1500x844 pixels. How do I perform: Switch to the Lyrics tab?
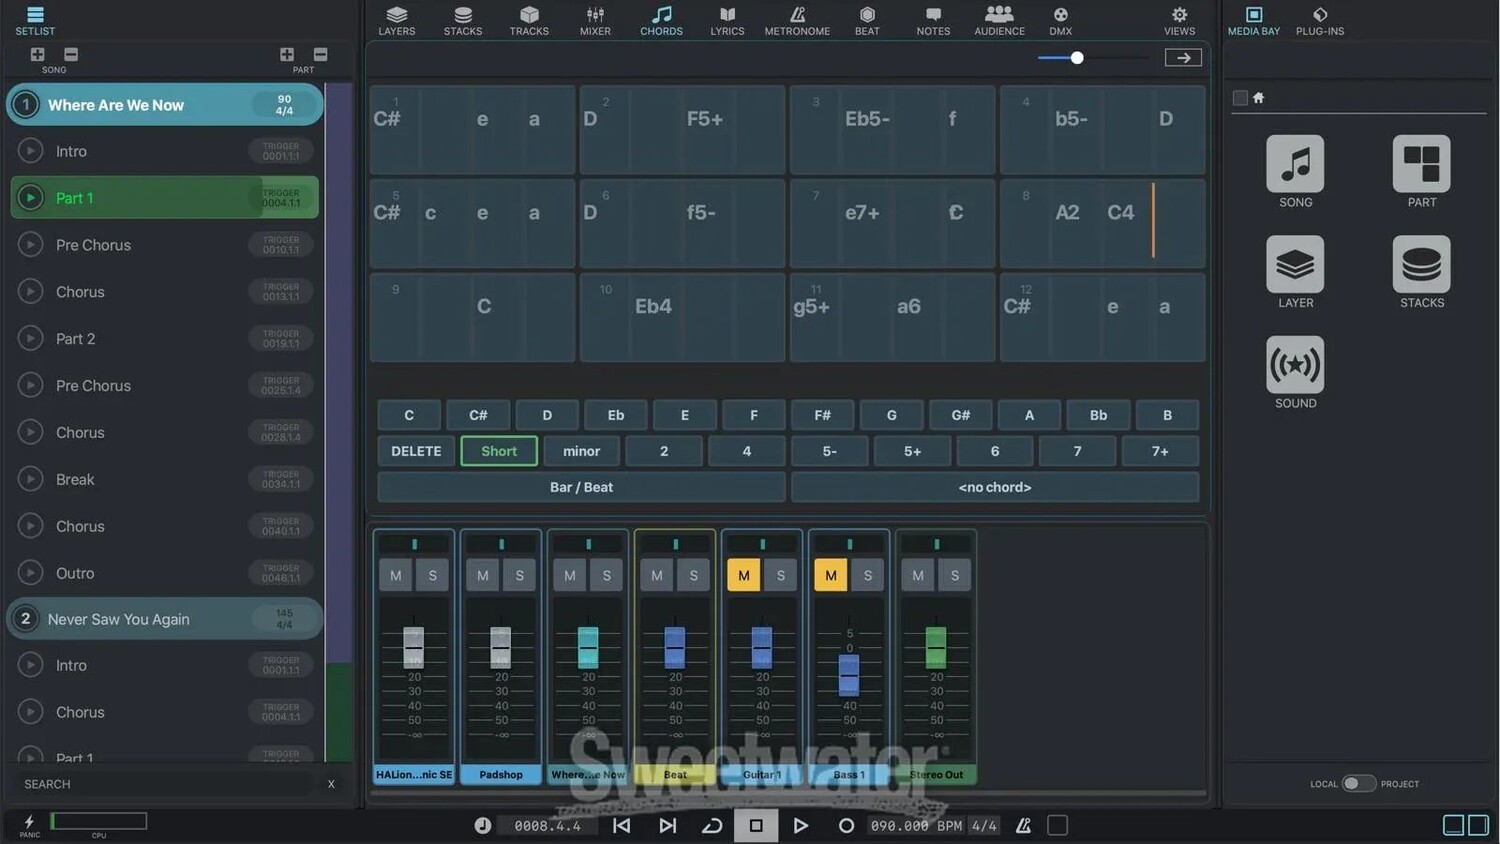pos(727,20)
